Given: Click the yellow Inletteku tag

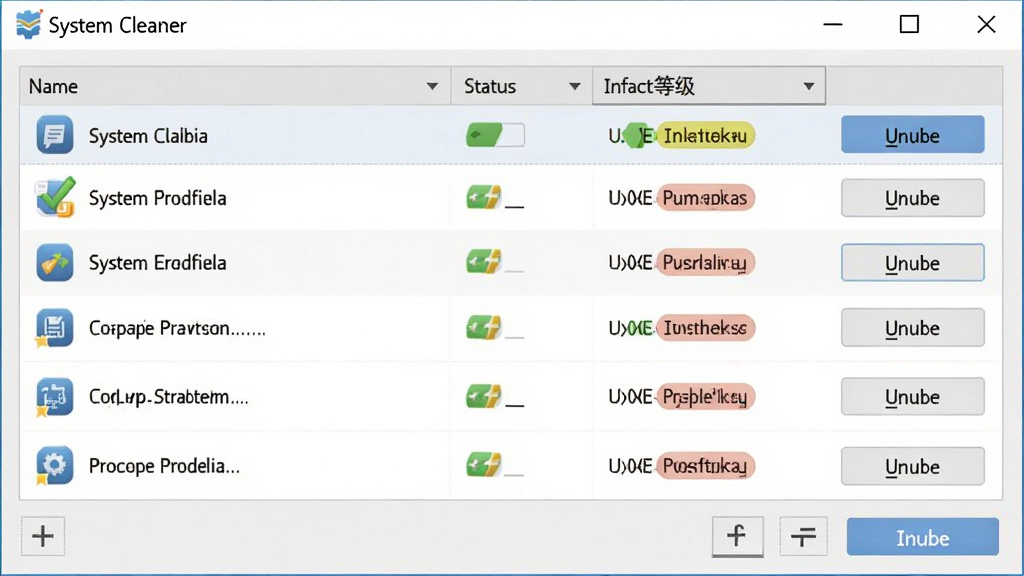Looking at the screenshot, I should click(x=705, y=135).
